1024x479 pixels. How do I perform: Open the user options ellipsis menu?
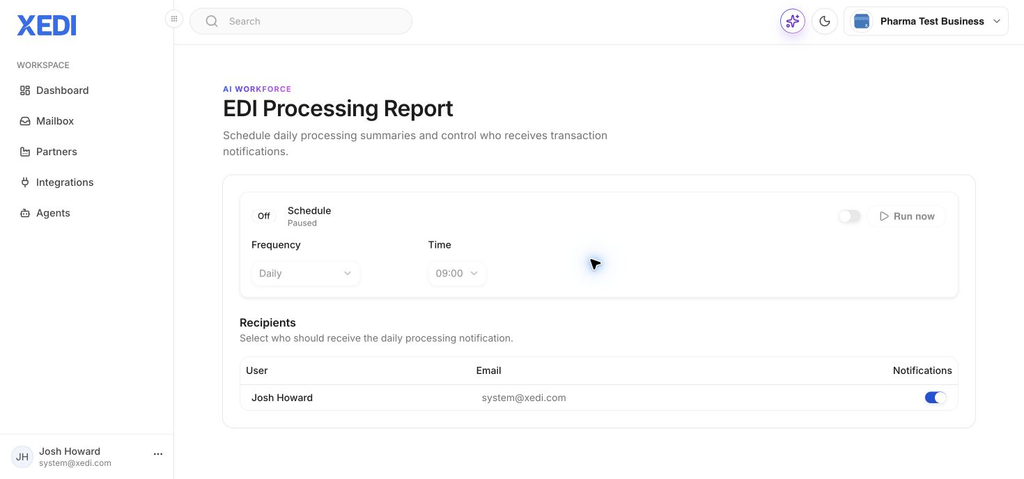pyautogui.click(x=158, y=454)
